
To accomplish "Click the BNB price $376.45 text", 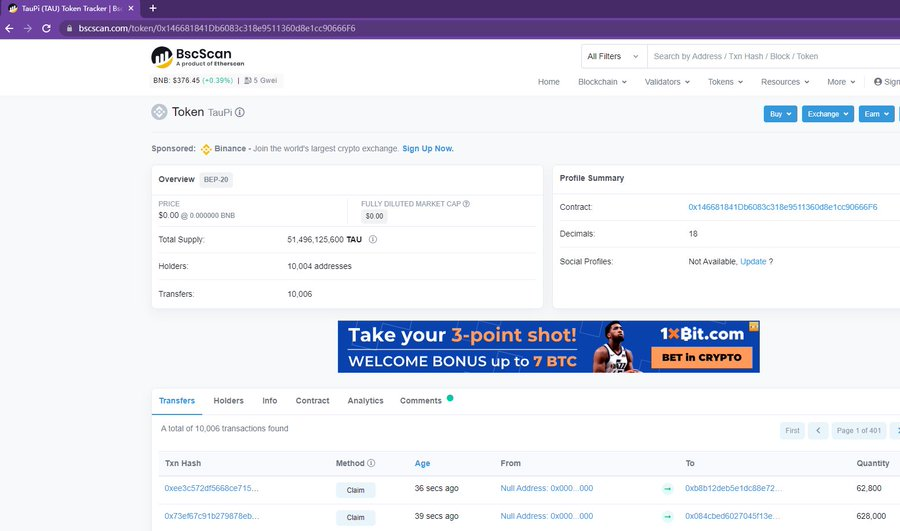I will click(177, 80).
